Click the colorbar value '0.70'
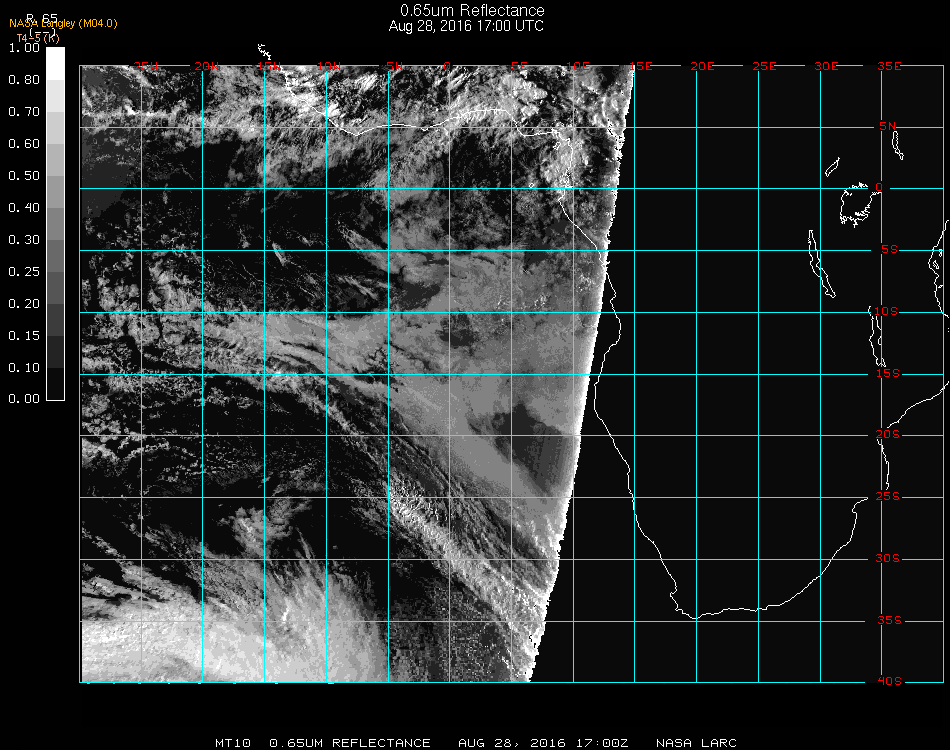 pos(24,112)
